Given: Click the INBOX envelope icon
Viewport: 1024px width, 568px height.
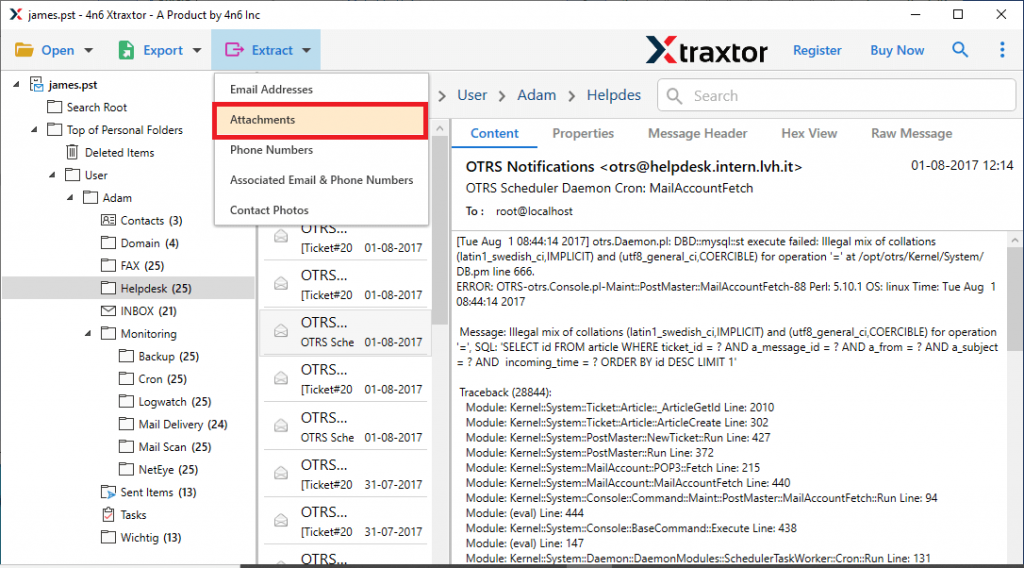Looking at the screenshot, I should click(109, 311).
